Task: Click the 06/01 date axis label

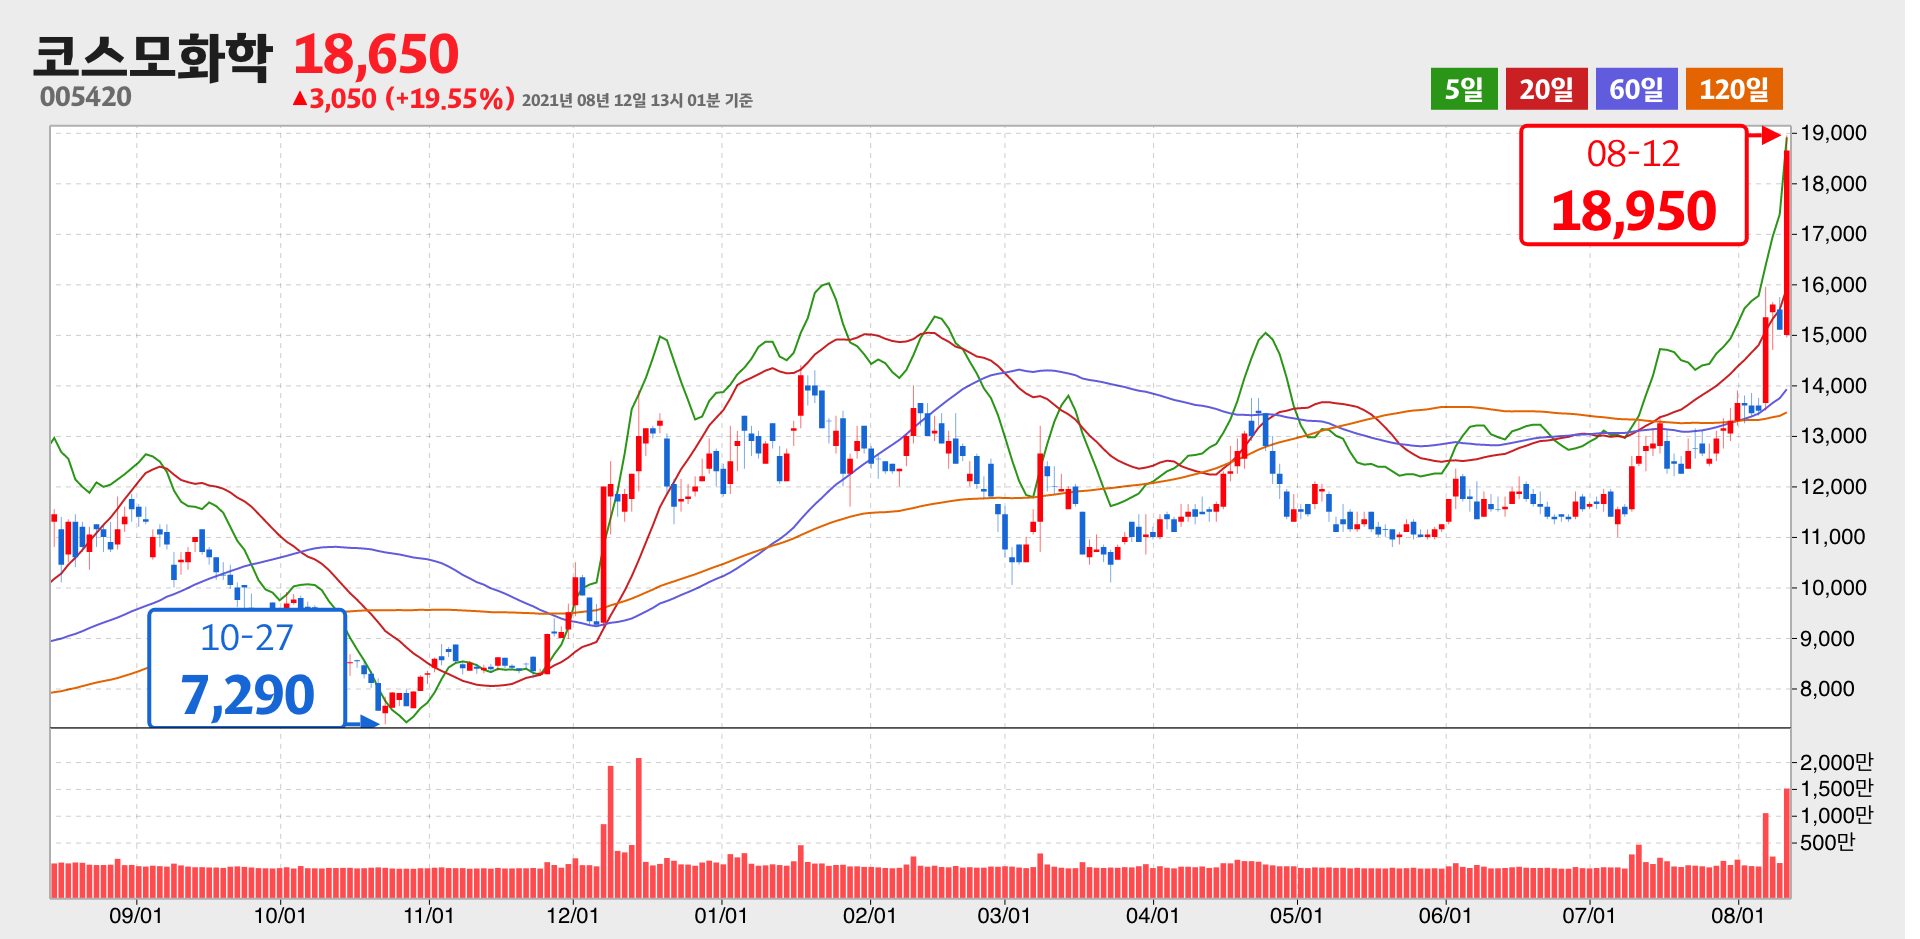Action: click(x=1445, y=915)
